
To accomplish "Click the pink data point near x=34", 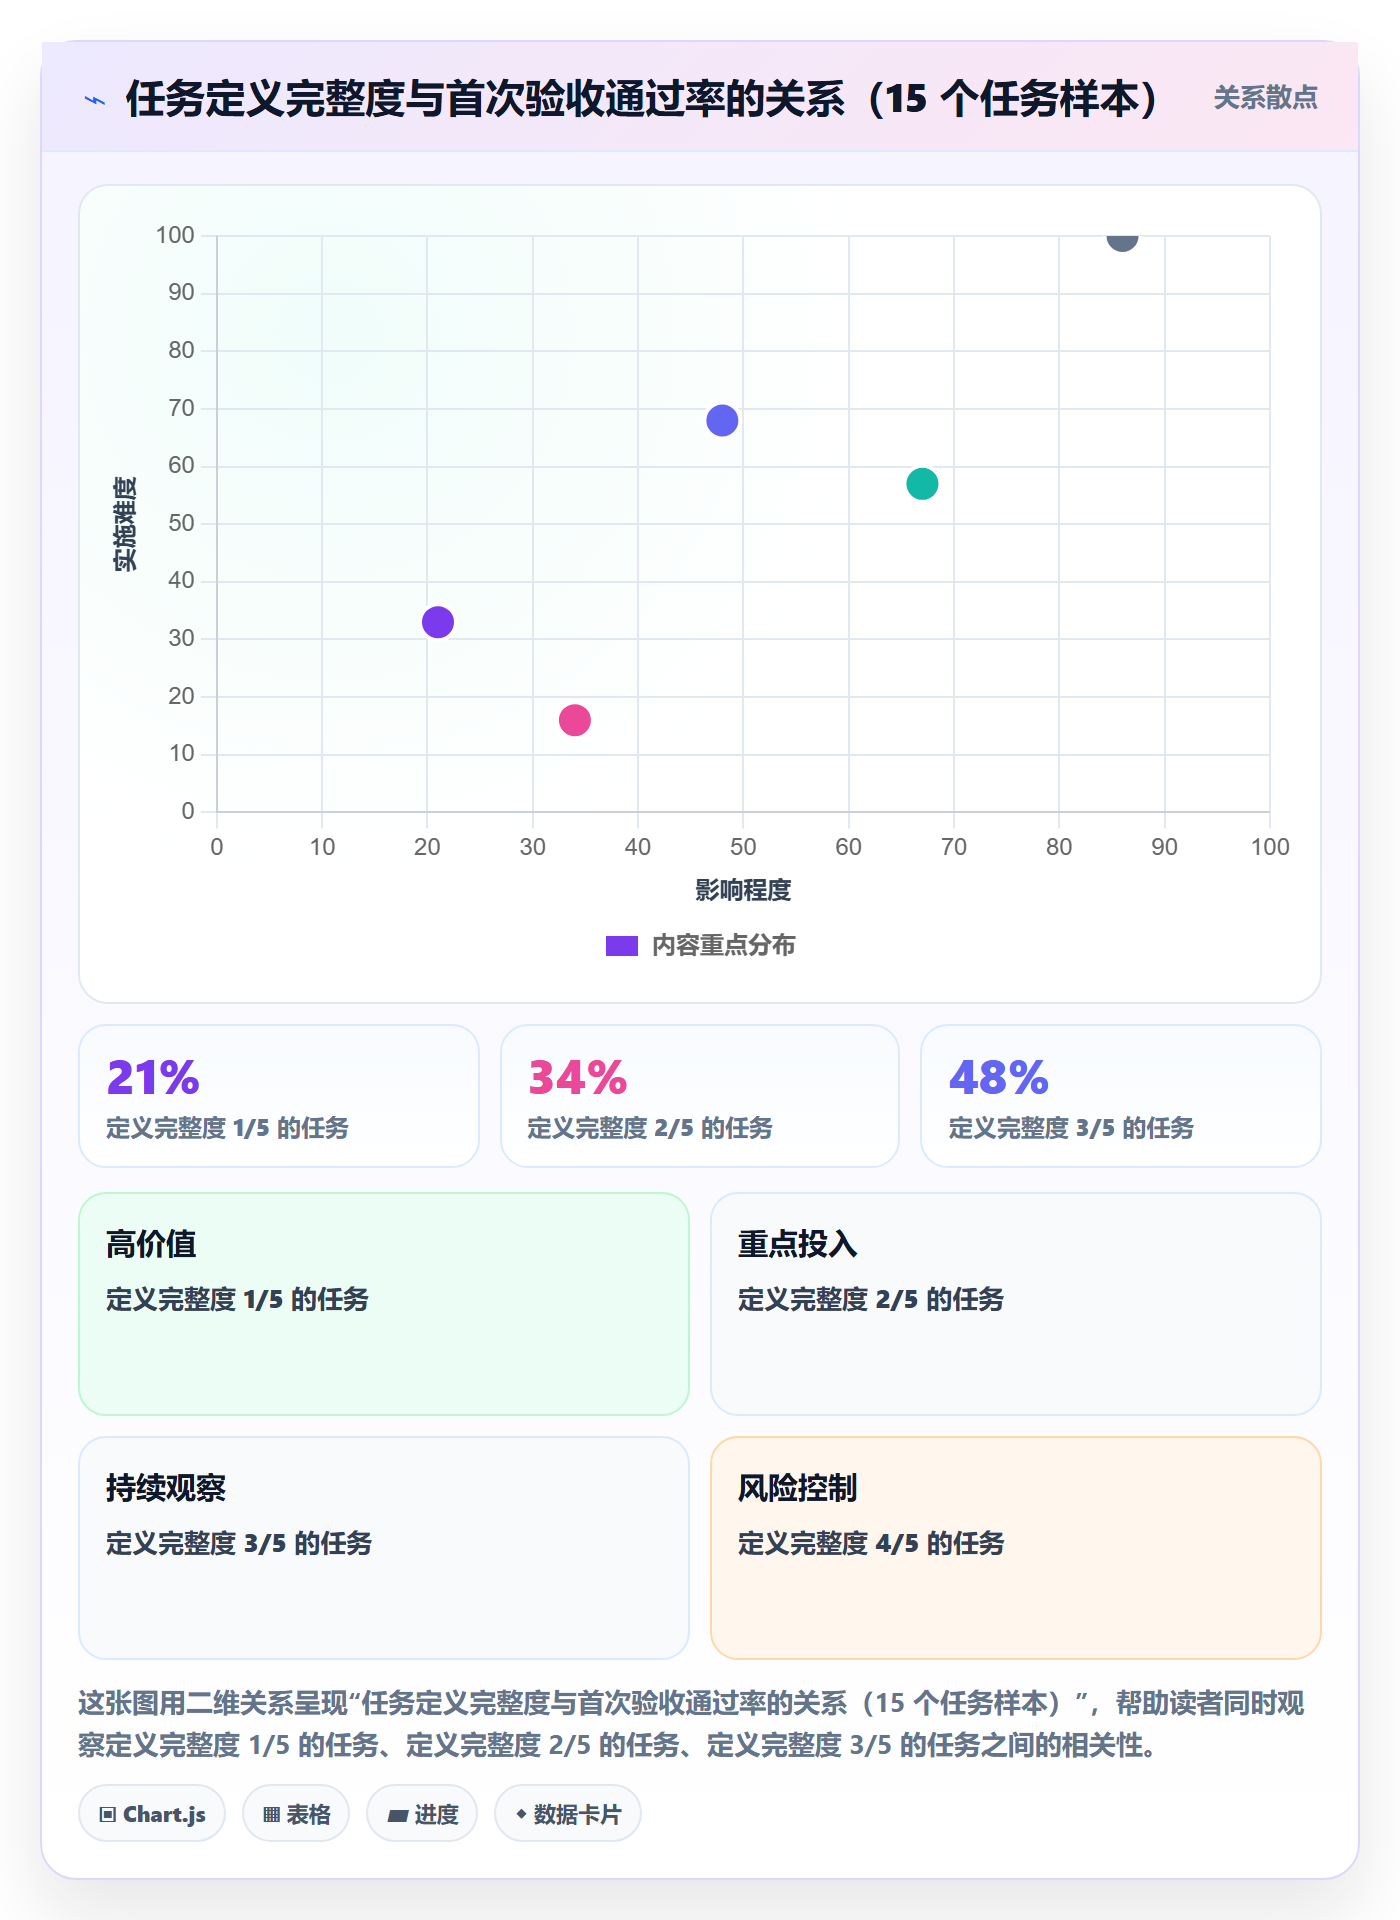I will pyautogui.click(x=575, y=720).
